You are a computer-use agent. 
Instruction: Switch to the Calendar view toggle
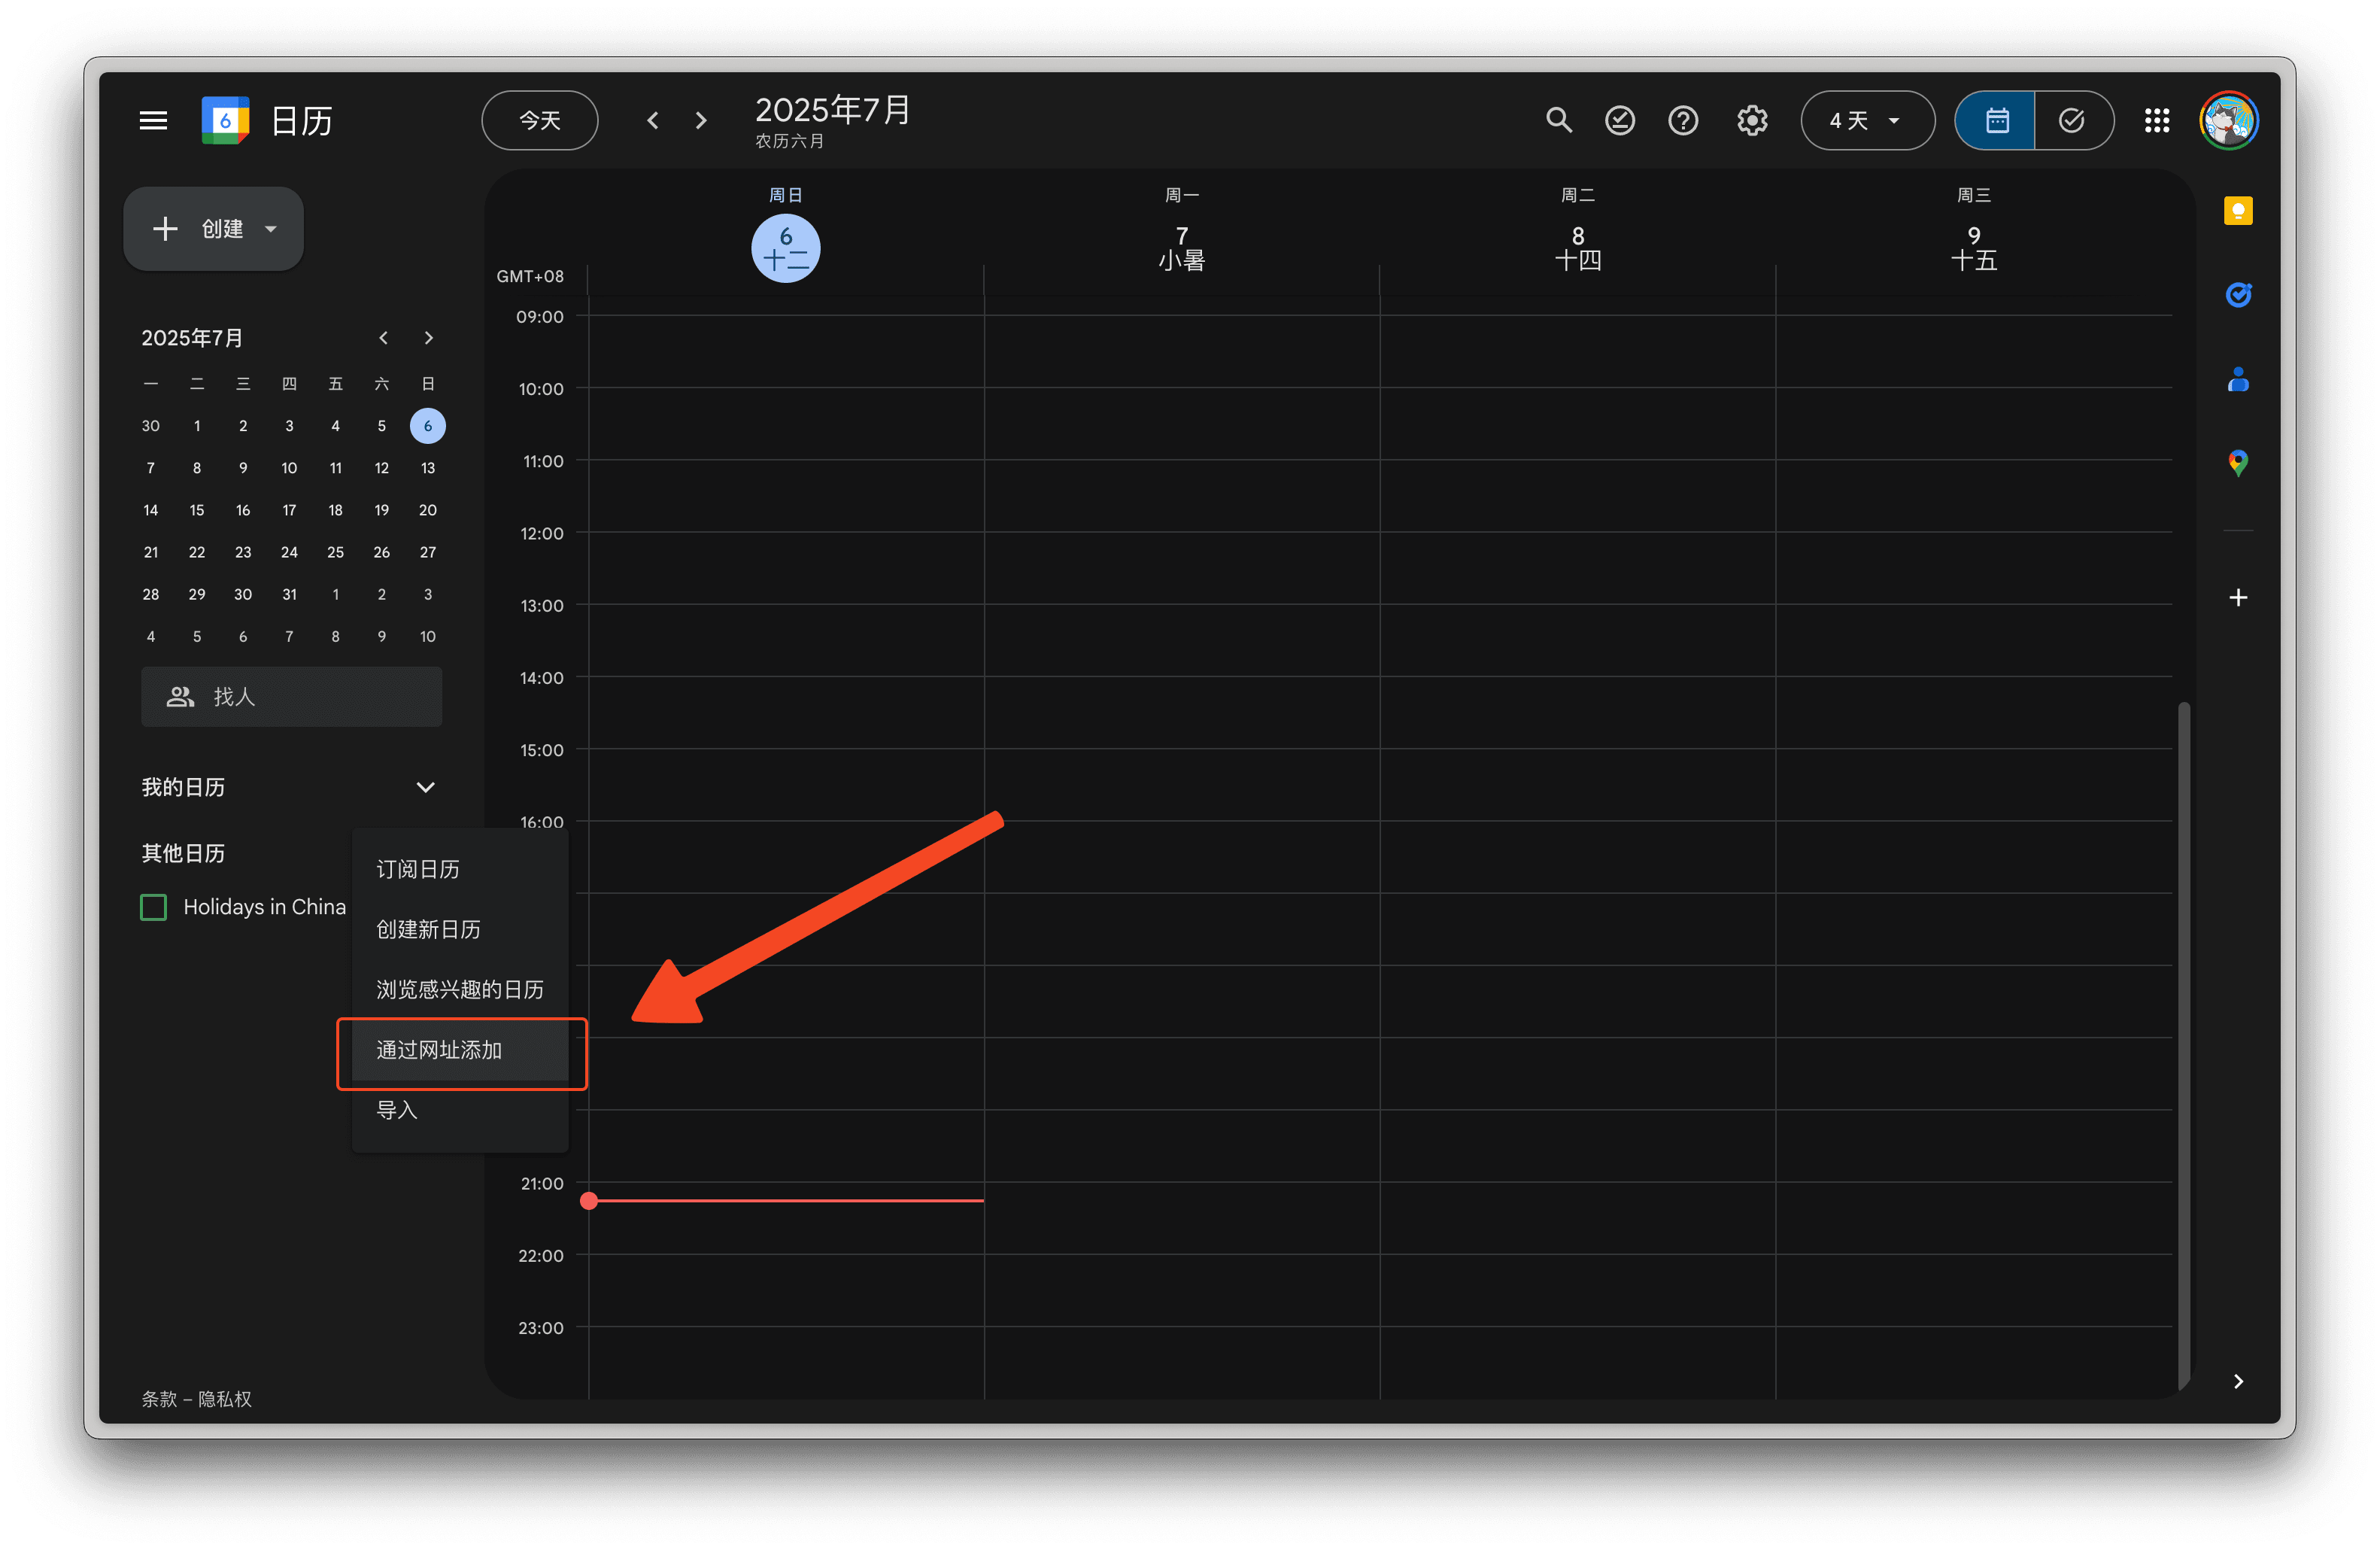tap(1996, 121)
